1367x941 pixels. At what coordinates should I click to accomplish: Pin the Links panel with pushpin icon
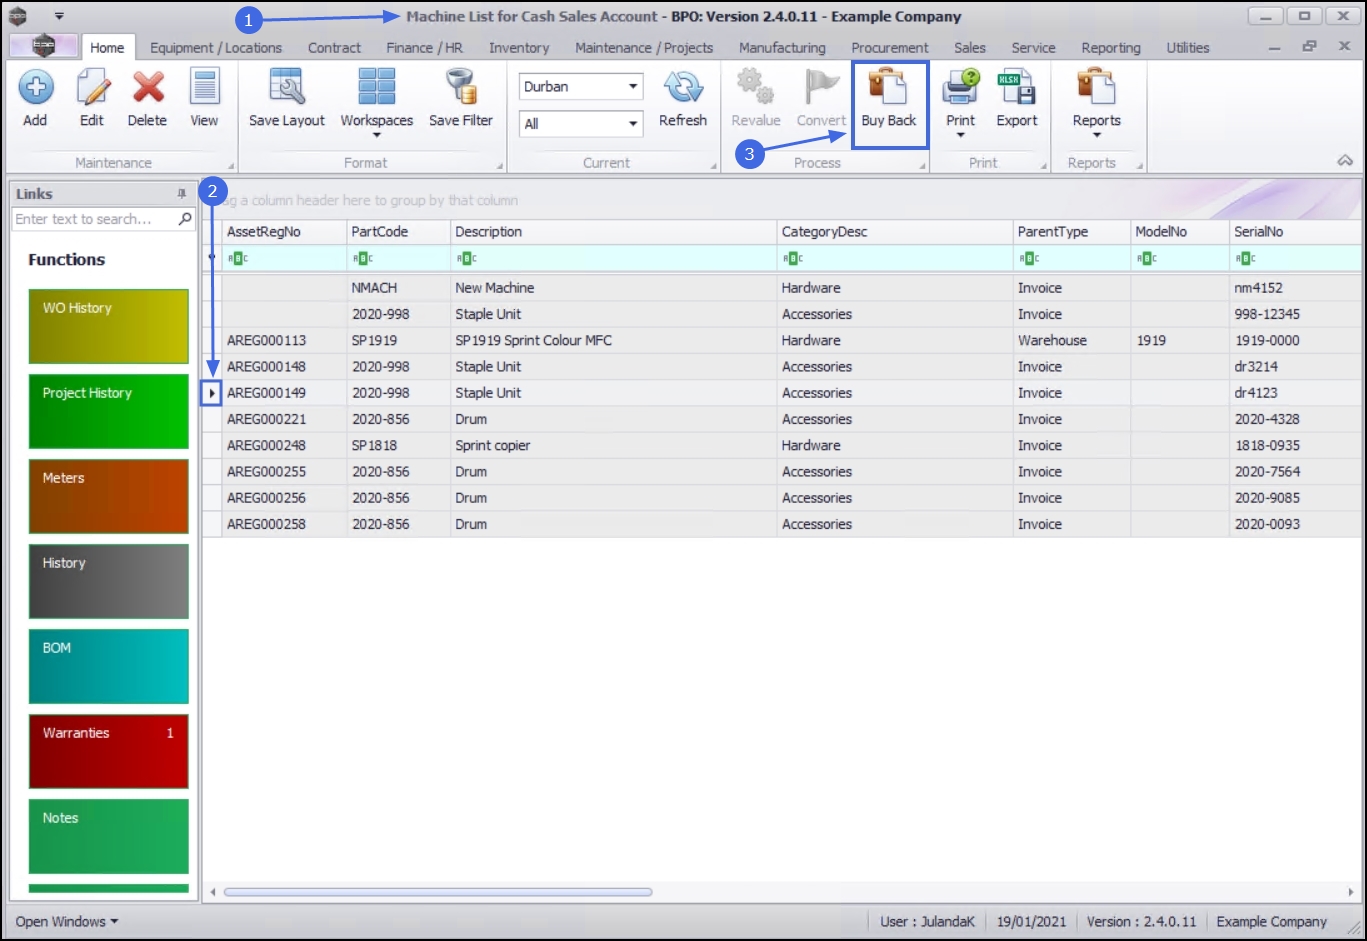tap(181, 194)
